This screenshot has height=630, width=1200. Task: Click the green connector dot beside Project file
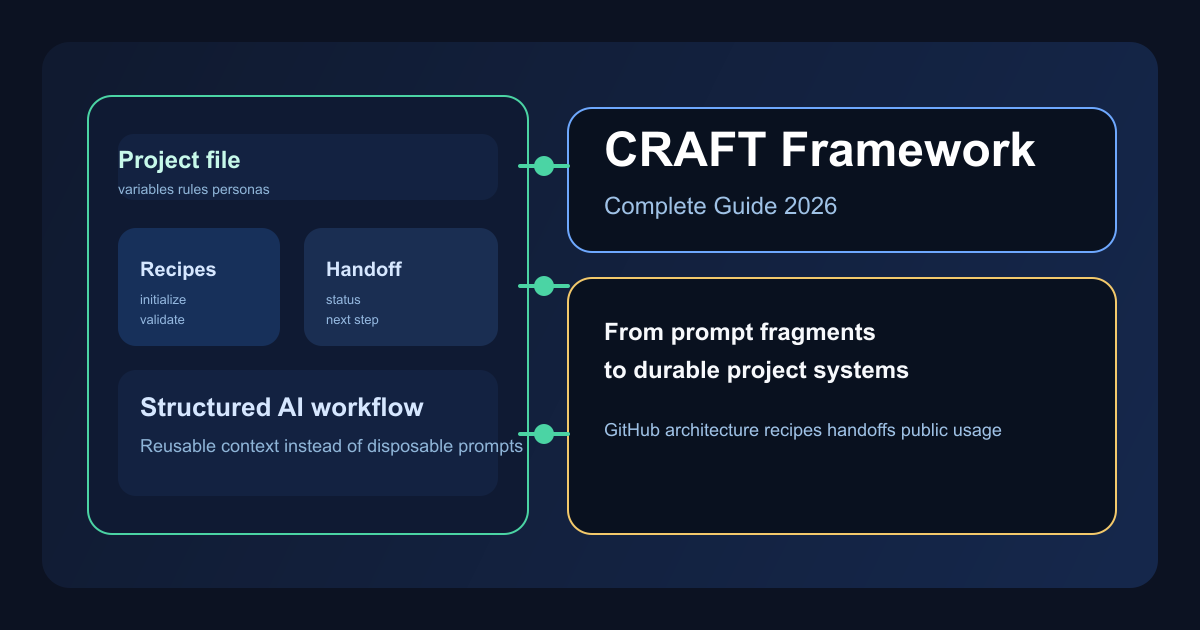pos(543,166)
